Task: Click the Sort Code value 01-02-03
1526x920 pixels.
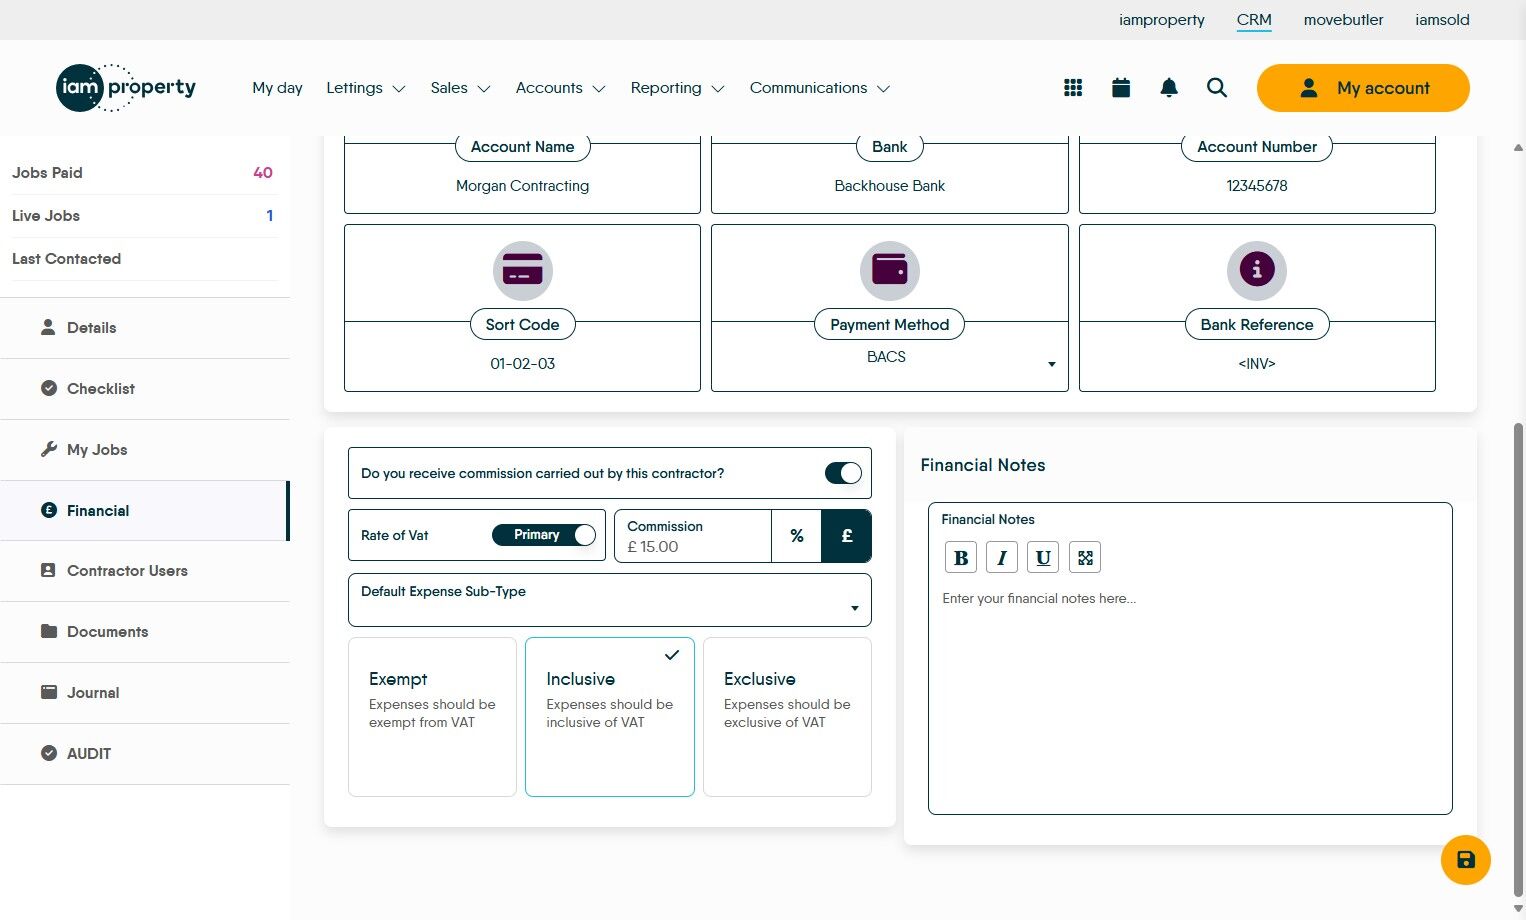Action: pos(522,364)
